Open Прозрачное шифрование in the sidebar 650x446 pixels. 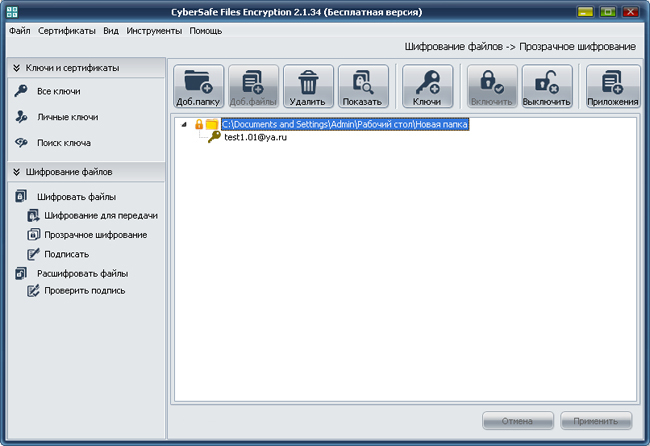tap(95, 235)
